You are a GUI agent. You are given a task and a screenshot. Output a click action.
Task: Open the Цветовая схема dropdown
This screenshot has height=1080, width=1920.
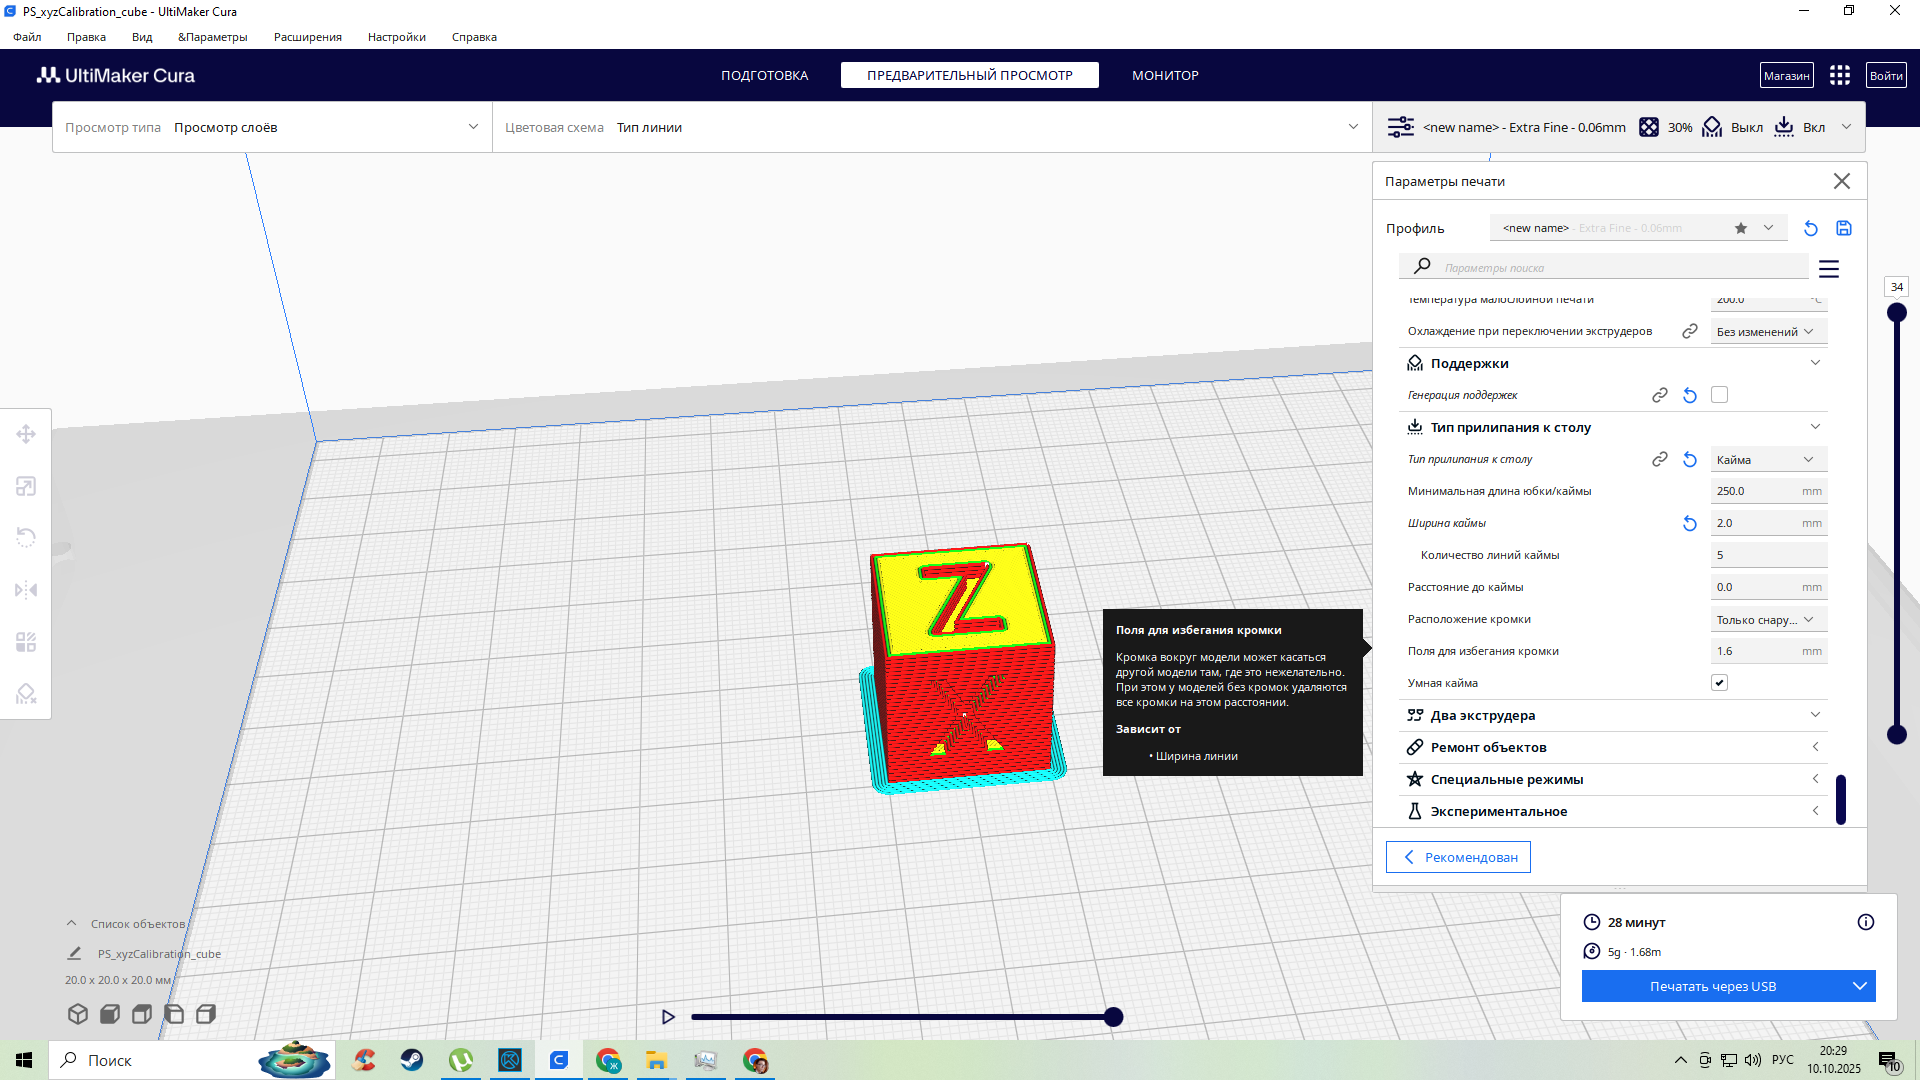point(930,127)
